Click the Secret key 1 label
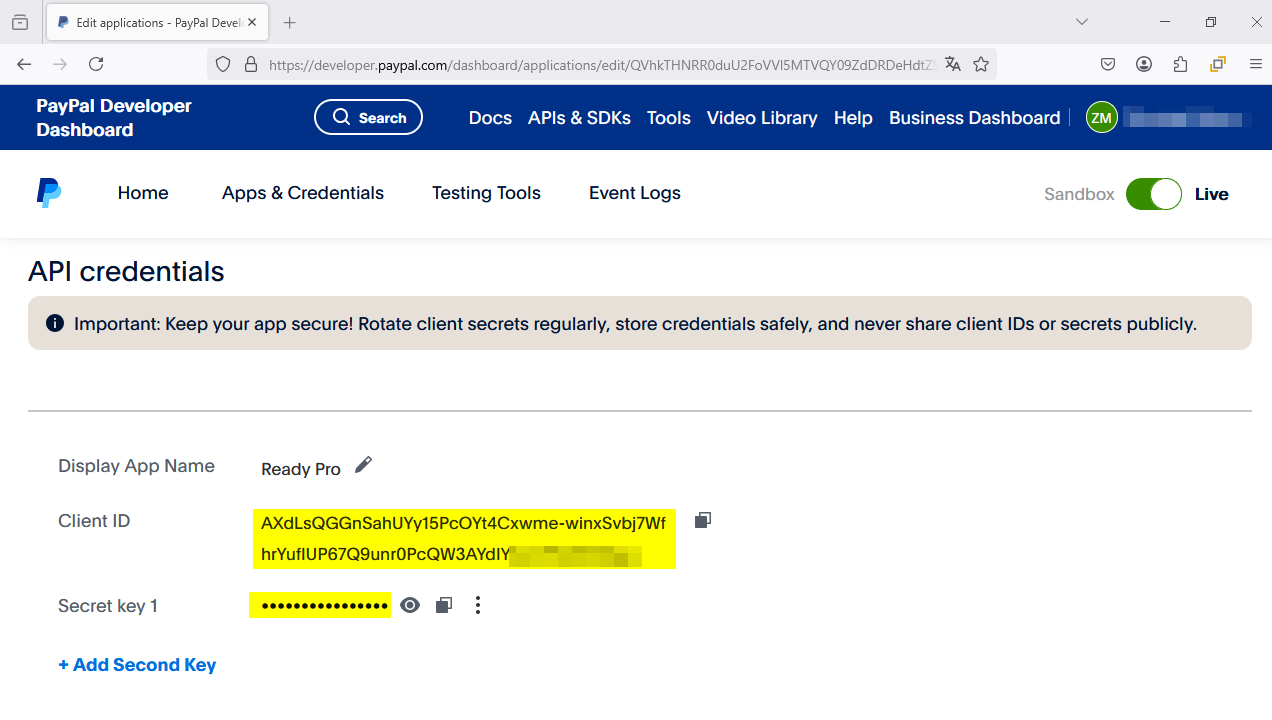Image resolution: width=1272 pixels, height=720 pixels. coord(108,606)
